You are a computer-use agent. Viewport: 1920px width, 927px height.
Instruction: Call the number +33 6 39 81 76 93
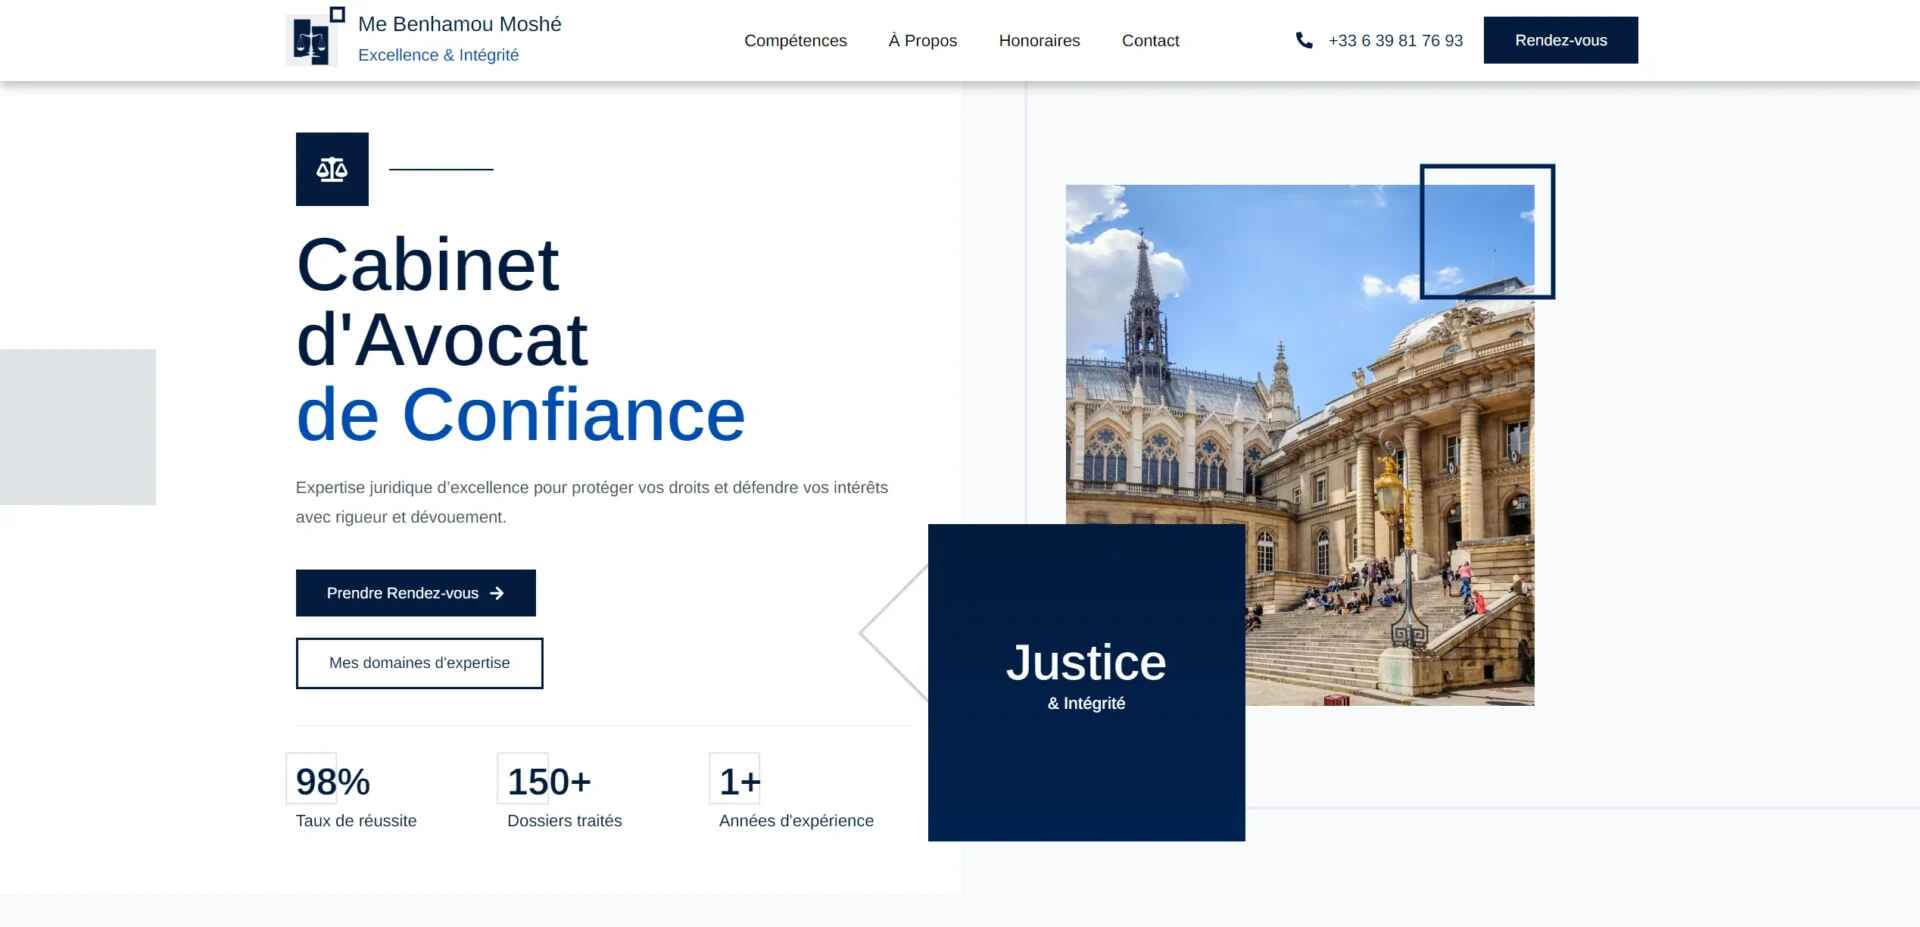pos(1395,40)
